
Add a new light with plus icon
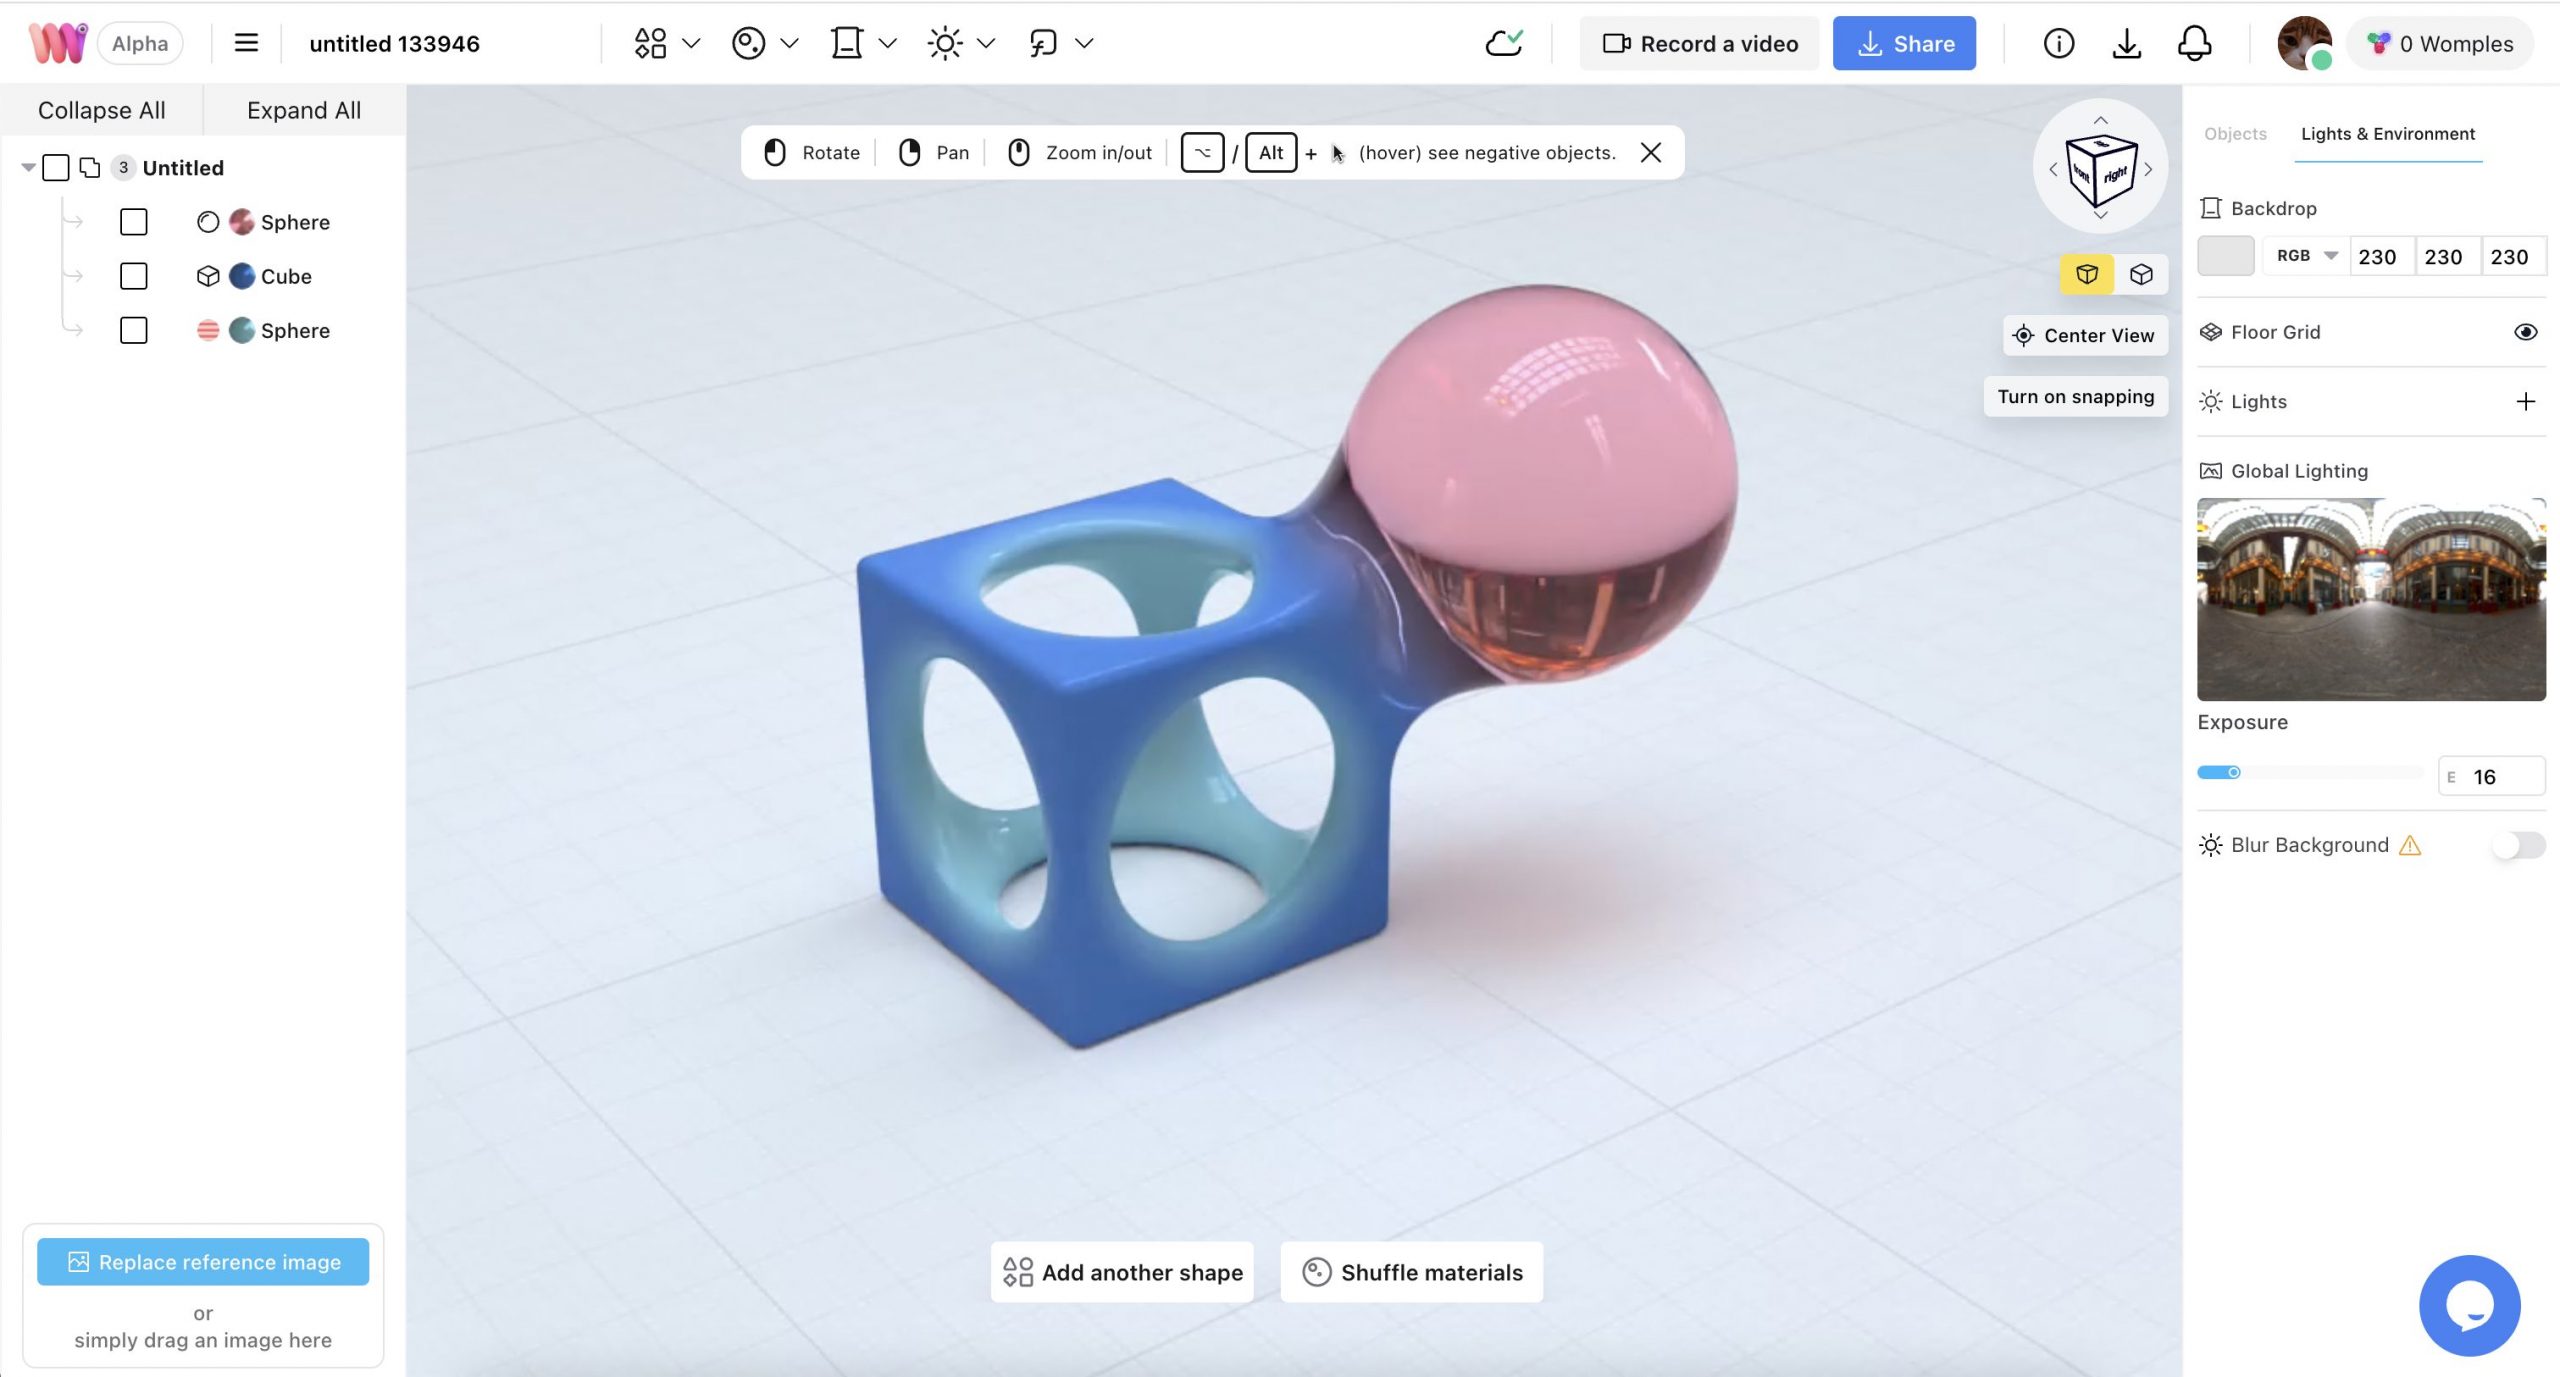pos(2525,401)
